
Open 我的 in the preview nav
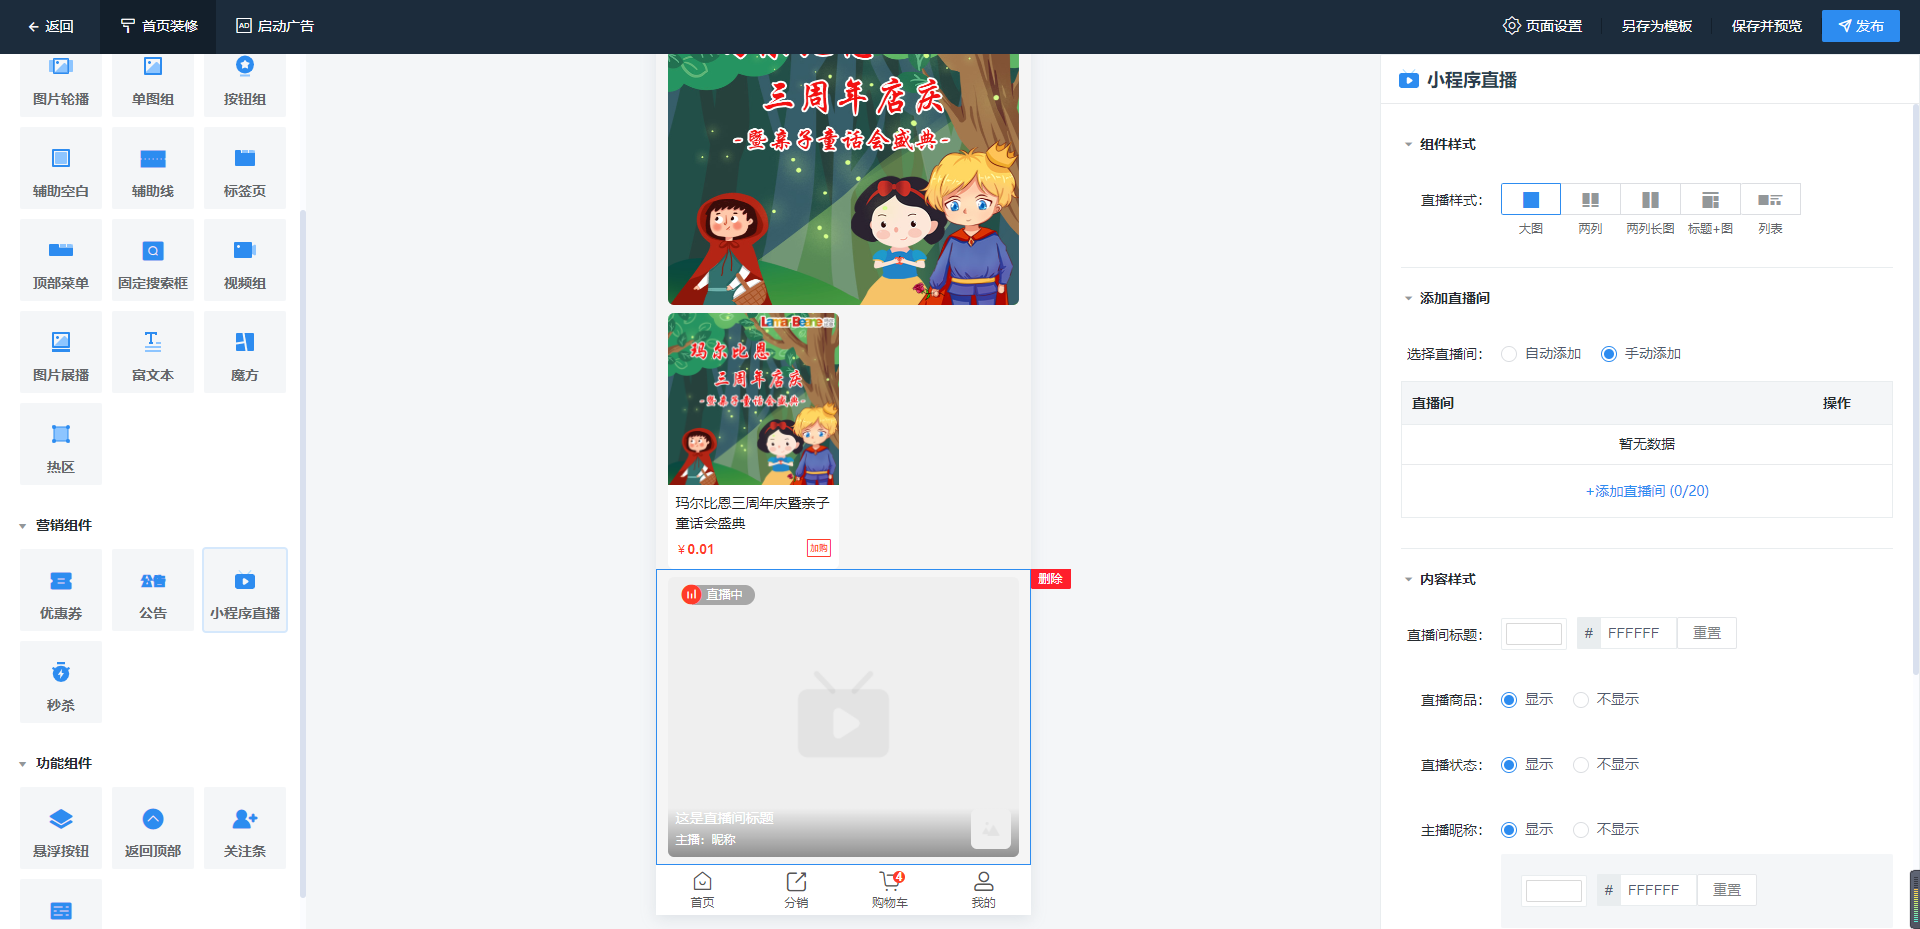click(x=984, y=890)
